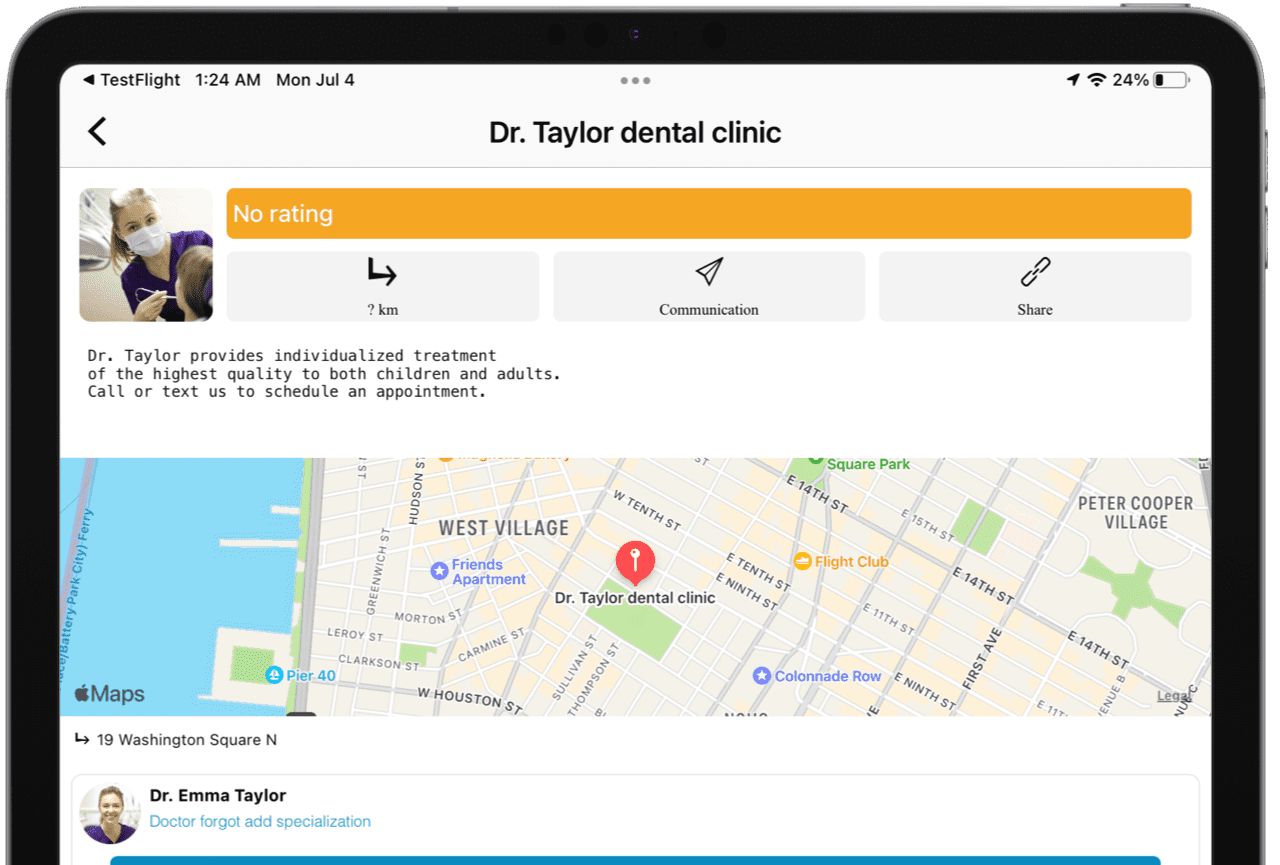Tap the Apple Maps logo
This screenshot has width=1280, height=865.
coord(110,693)
